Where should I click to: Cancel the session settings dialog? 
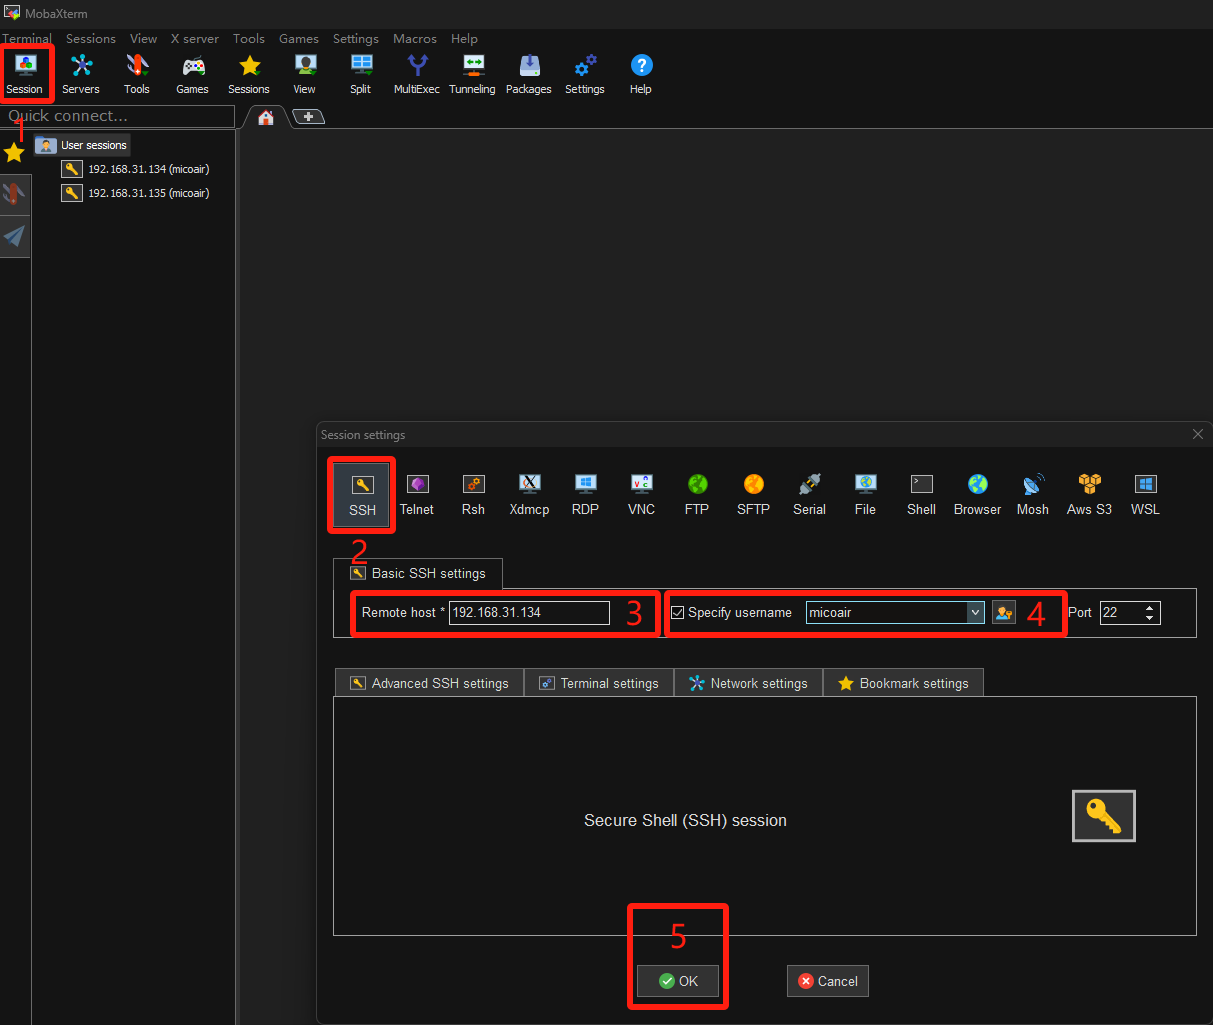[x=828, y=981]
